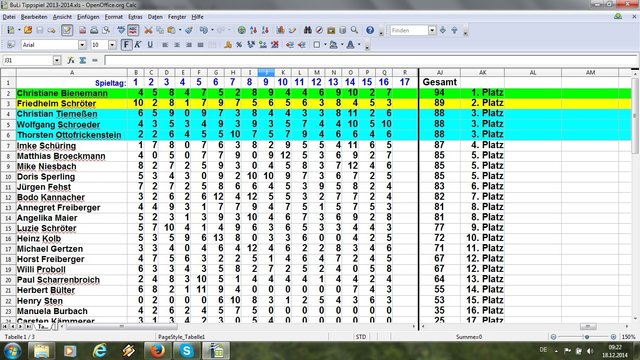640x360 pixels.
Task: Toggle Edit File mode icon
Action: click(67, 30)
